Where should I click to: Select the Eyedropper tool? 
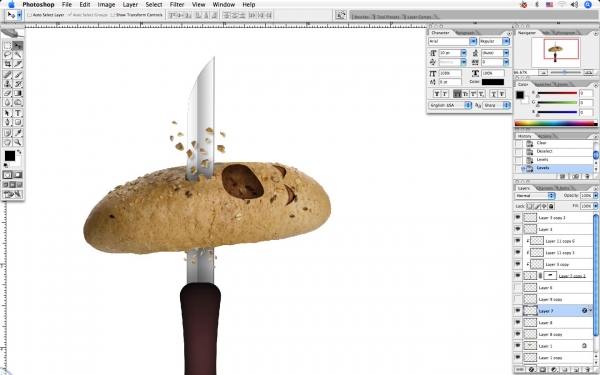[18, 133]
